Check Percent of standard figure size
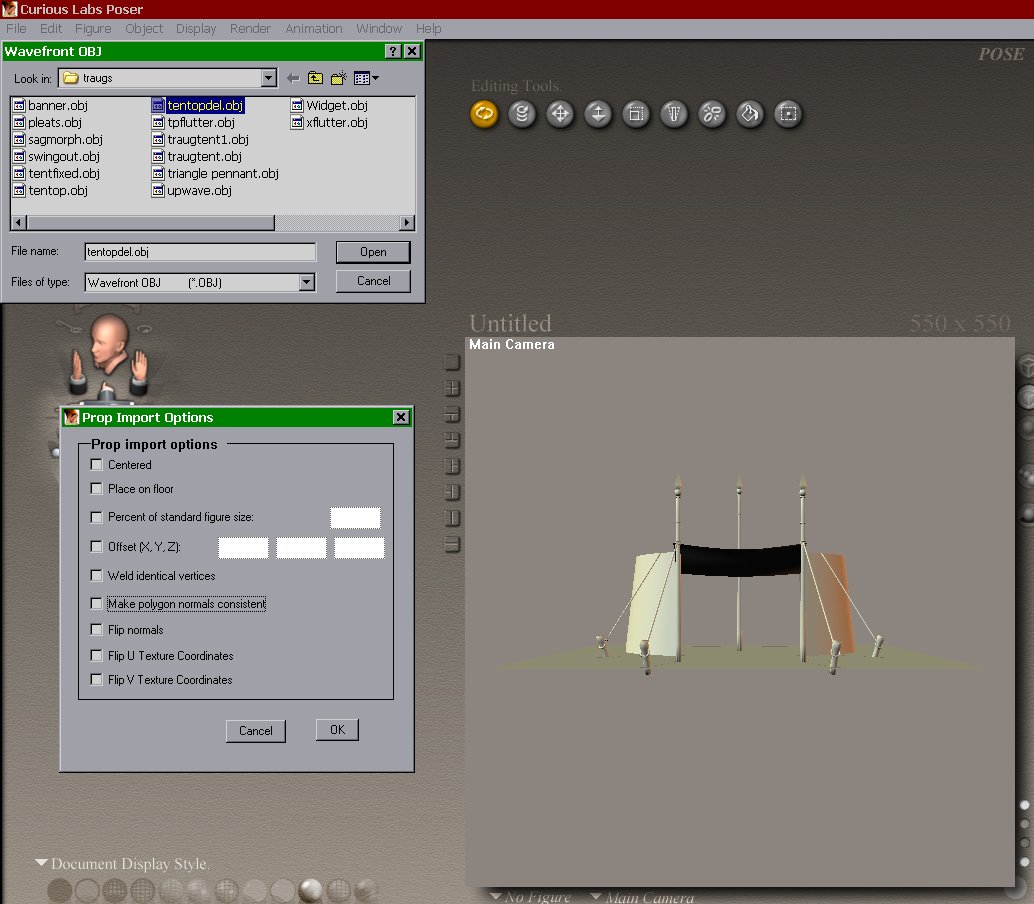Image resolution: width=1034 pixels, height=904 pixels. pyautogui.click(x=96, y=517)
